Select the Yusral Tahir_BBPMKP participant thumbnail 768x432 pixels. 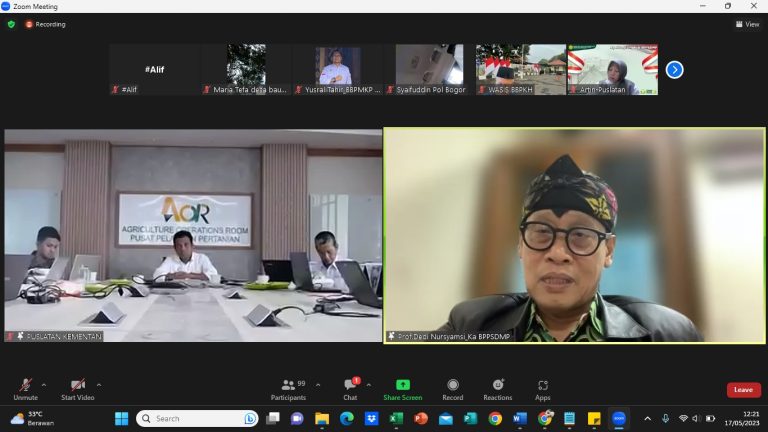click(x=338, y=69)
